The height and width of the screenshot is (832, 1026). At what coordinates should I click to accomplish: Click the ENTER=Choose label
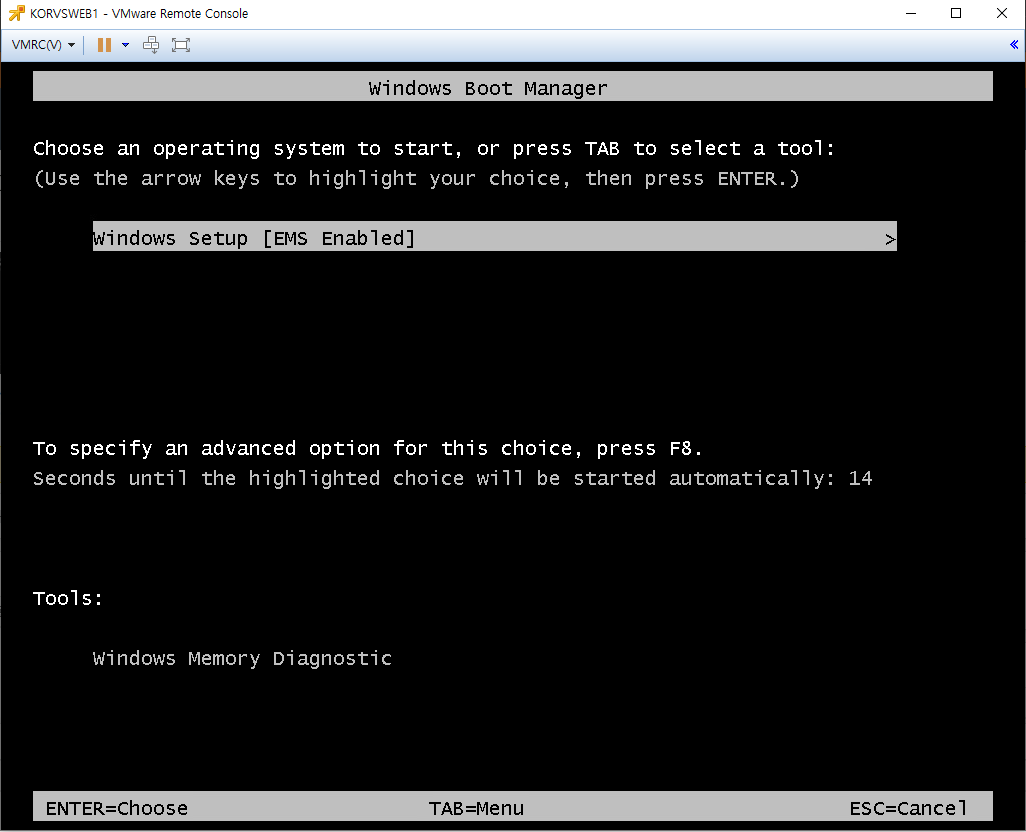pyautogui.click(x=116, y=808)
